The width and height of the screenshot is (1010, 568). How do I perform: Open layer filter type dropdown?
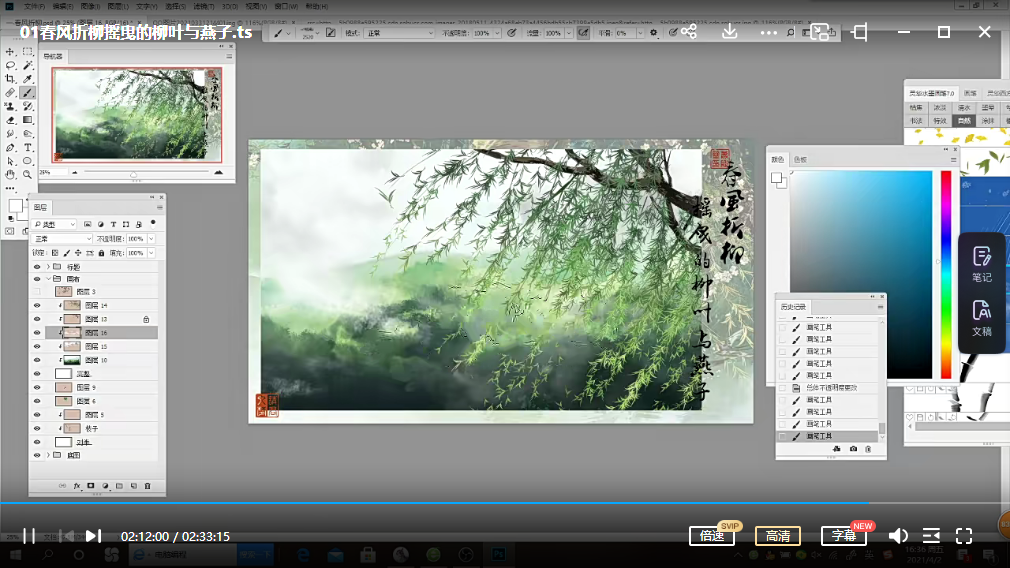(55, 224)
